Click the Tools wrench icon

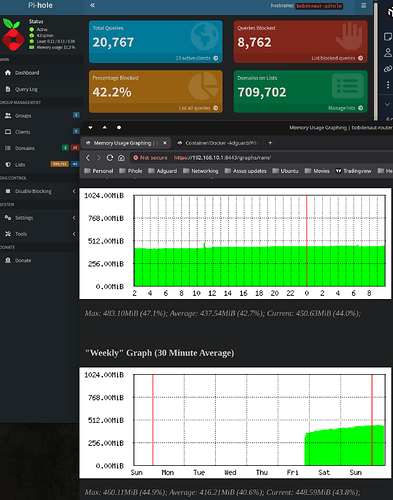(x=8, y=234)
